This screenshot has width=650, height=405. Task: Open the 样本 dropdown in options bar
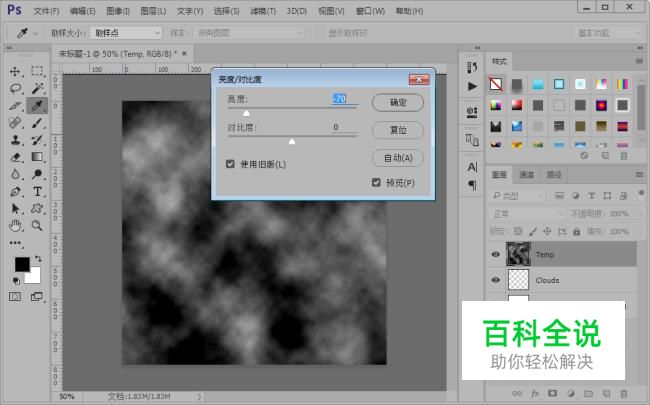point(248,33)
